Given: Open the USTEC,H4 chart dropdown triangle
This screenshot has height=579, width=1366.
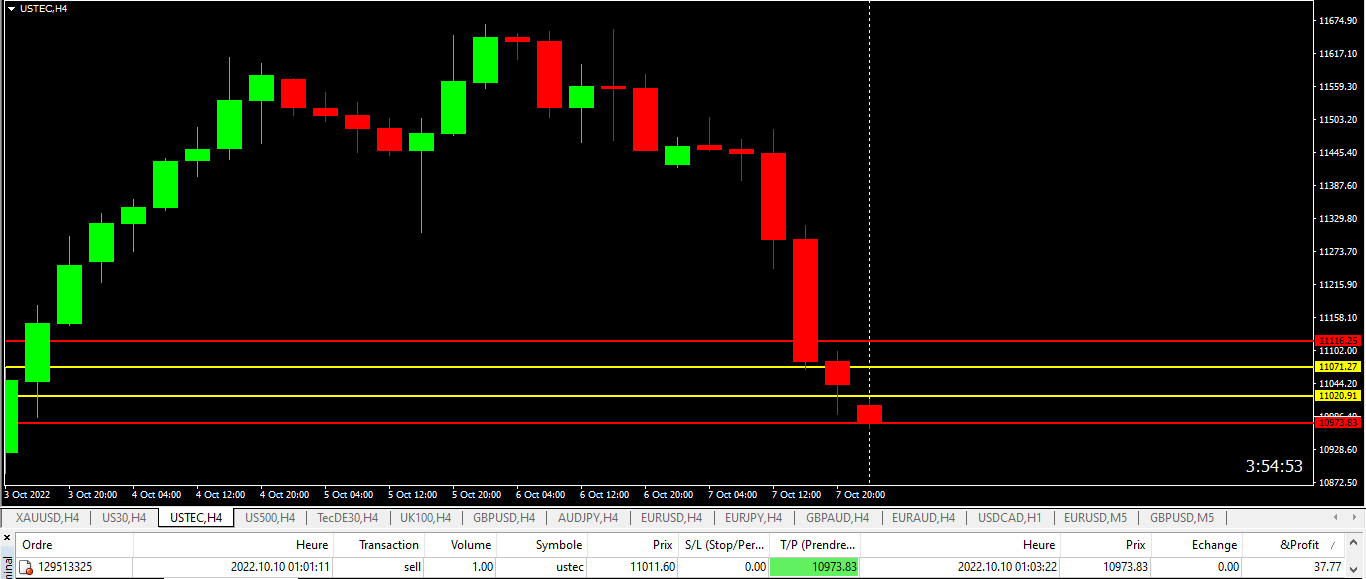Looking at the screenshot, I should [10, 8].
